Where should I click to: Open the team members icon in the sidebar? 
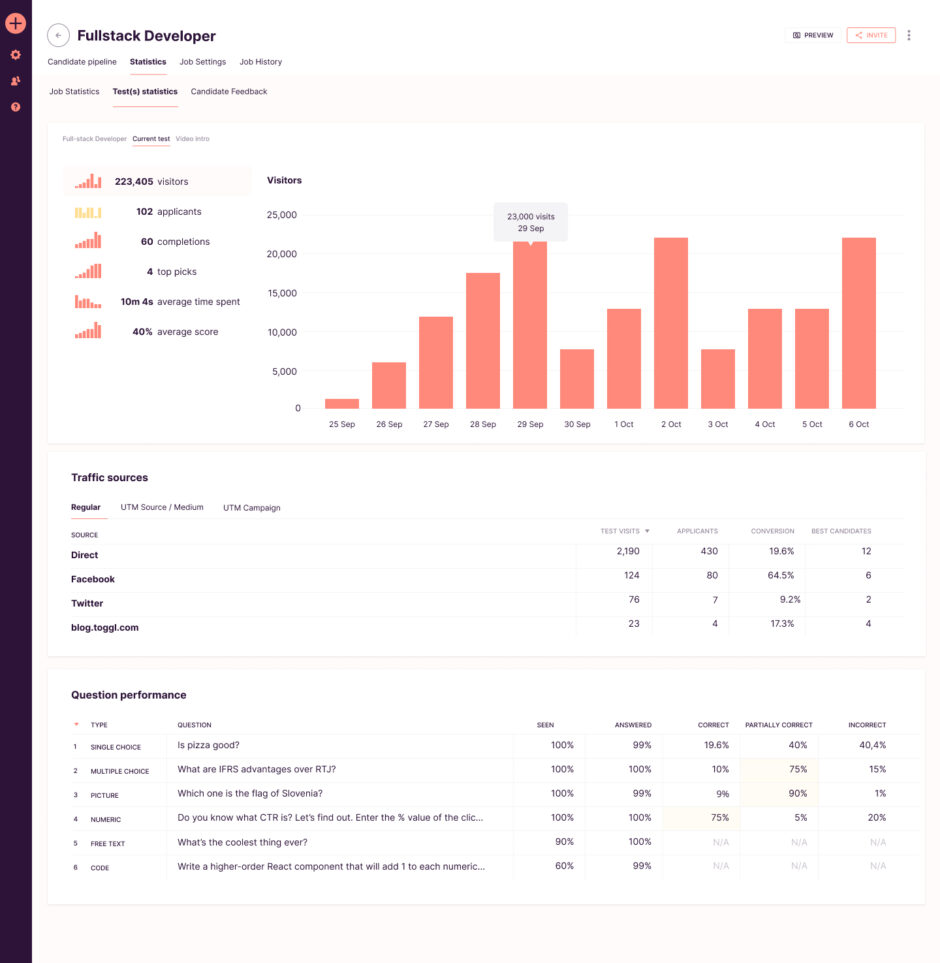click(x=15, y=80)
